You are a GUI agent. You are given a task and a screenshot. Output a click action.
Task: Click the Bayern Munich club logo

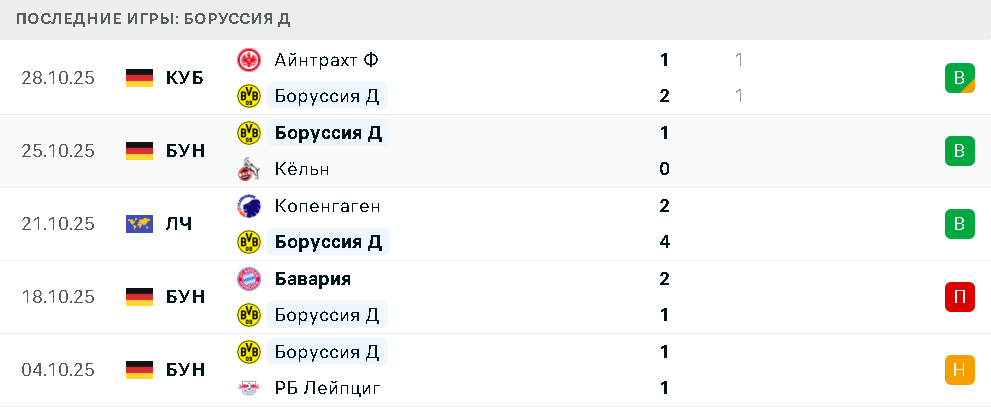click(248, 279)
